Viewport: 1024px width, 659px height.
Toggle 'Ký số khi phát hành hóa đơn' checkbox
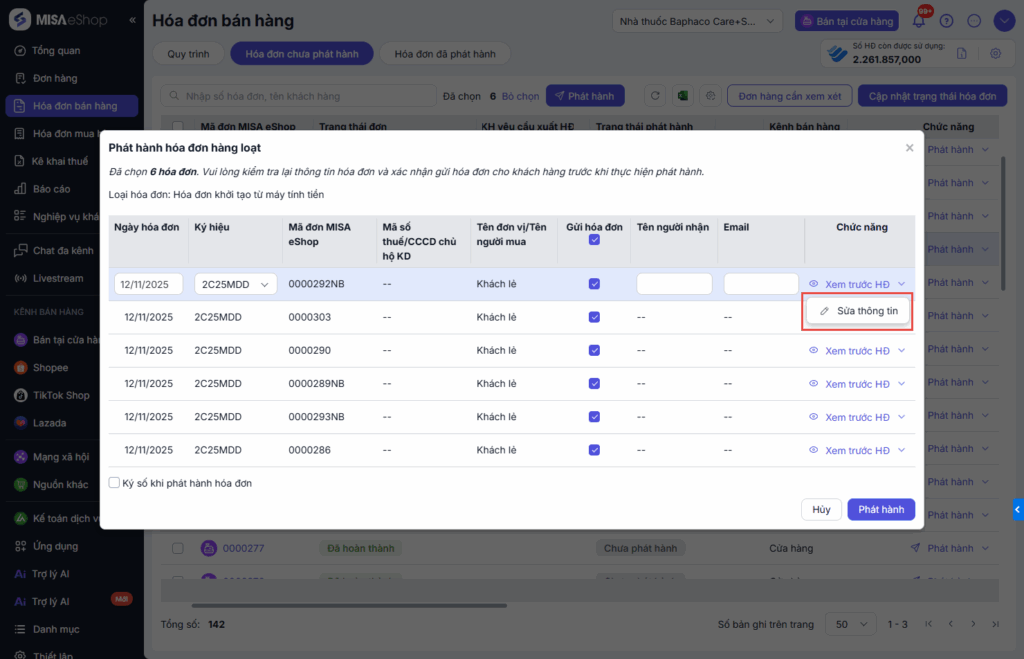click(x=115, y=483)
